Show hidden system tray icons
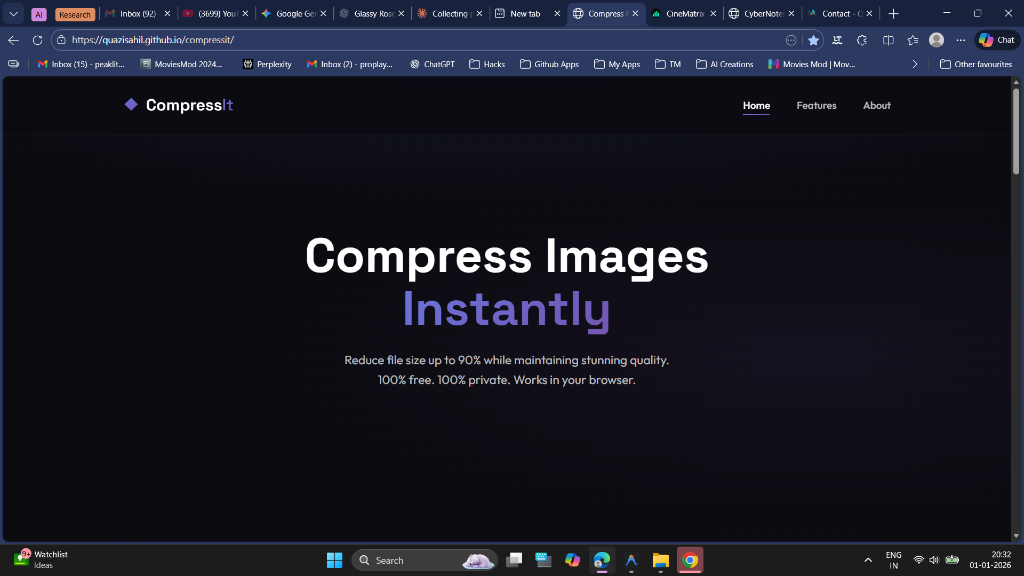Viewport: 1024px width, 576px height. 867,560
